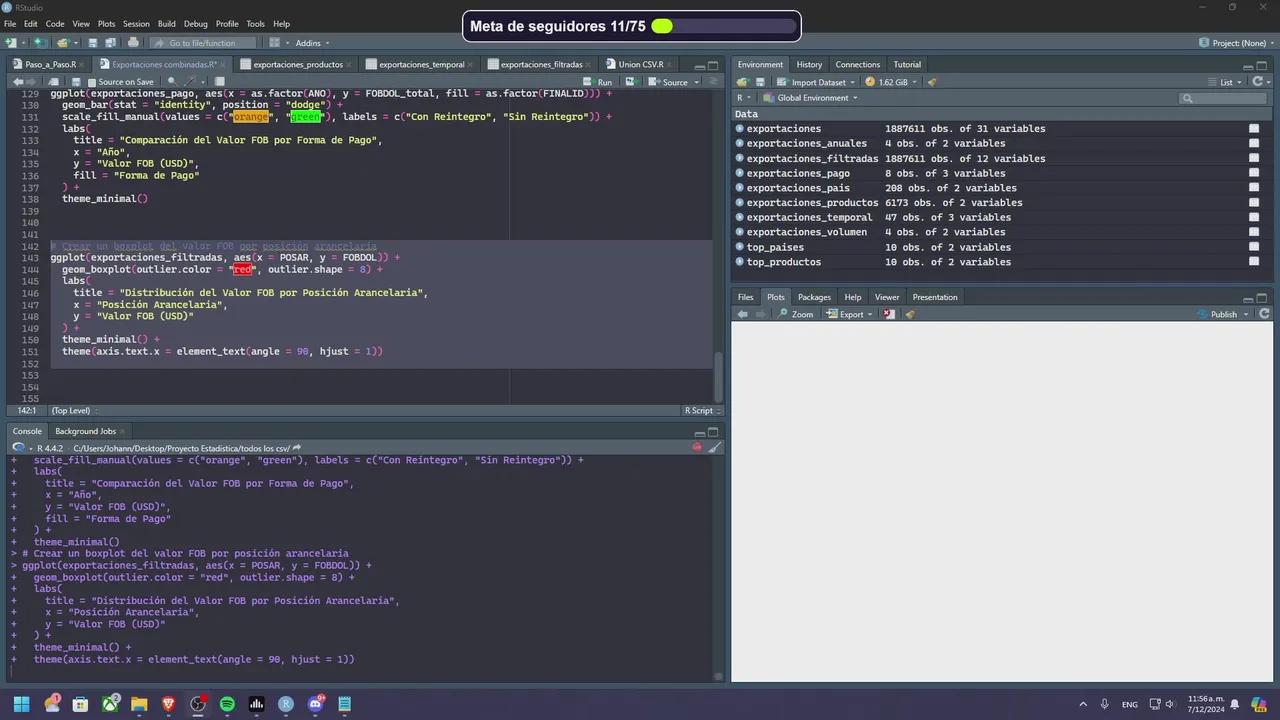Save the workspace from the Environment toolbar
This screenshot has height=720, width=1280.
(x=760, y=82)
